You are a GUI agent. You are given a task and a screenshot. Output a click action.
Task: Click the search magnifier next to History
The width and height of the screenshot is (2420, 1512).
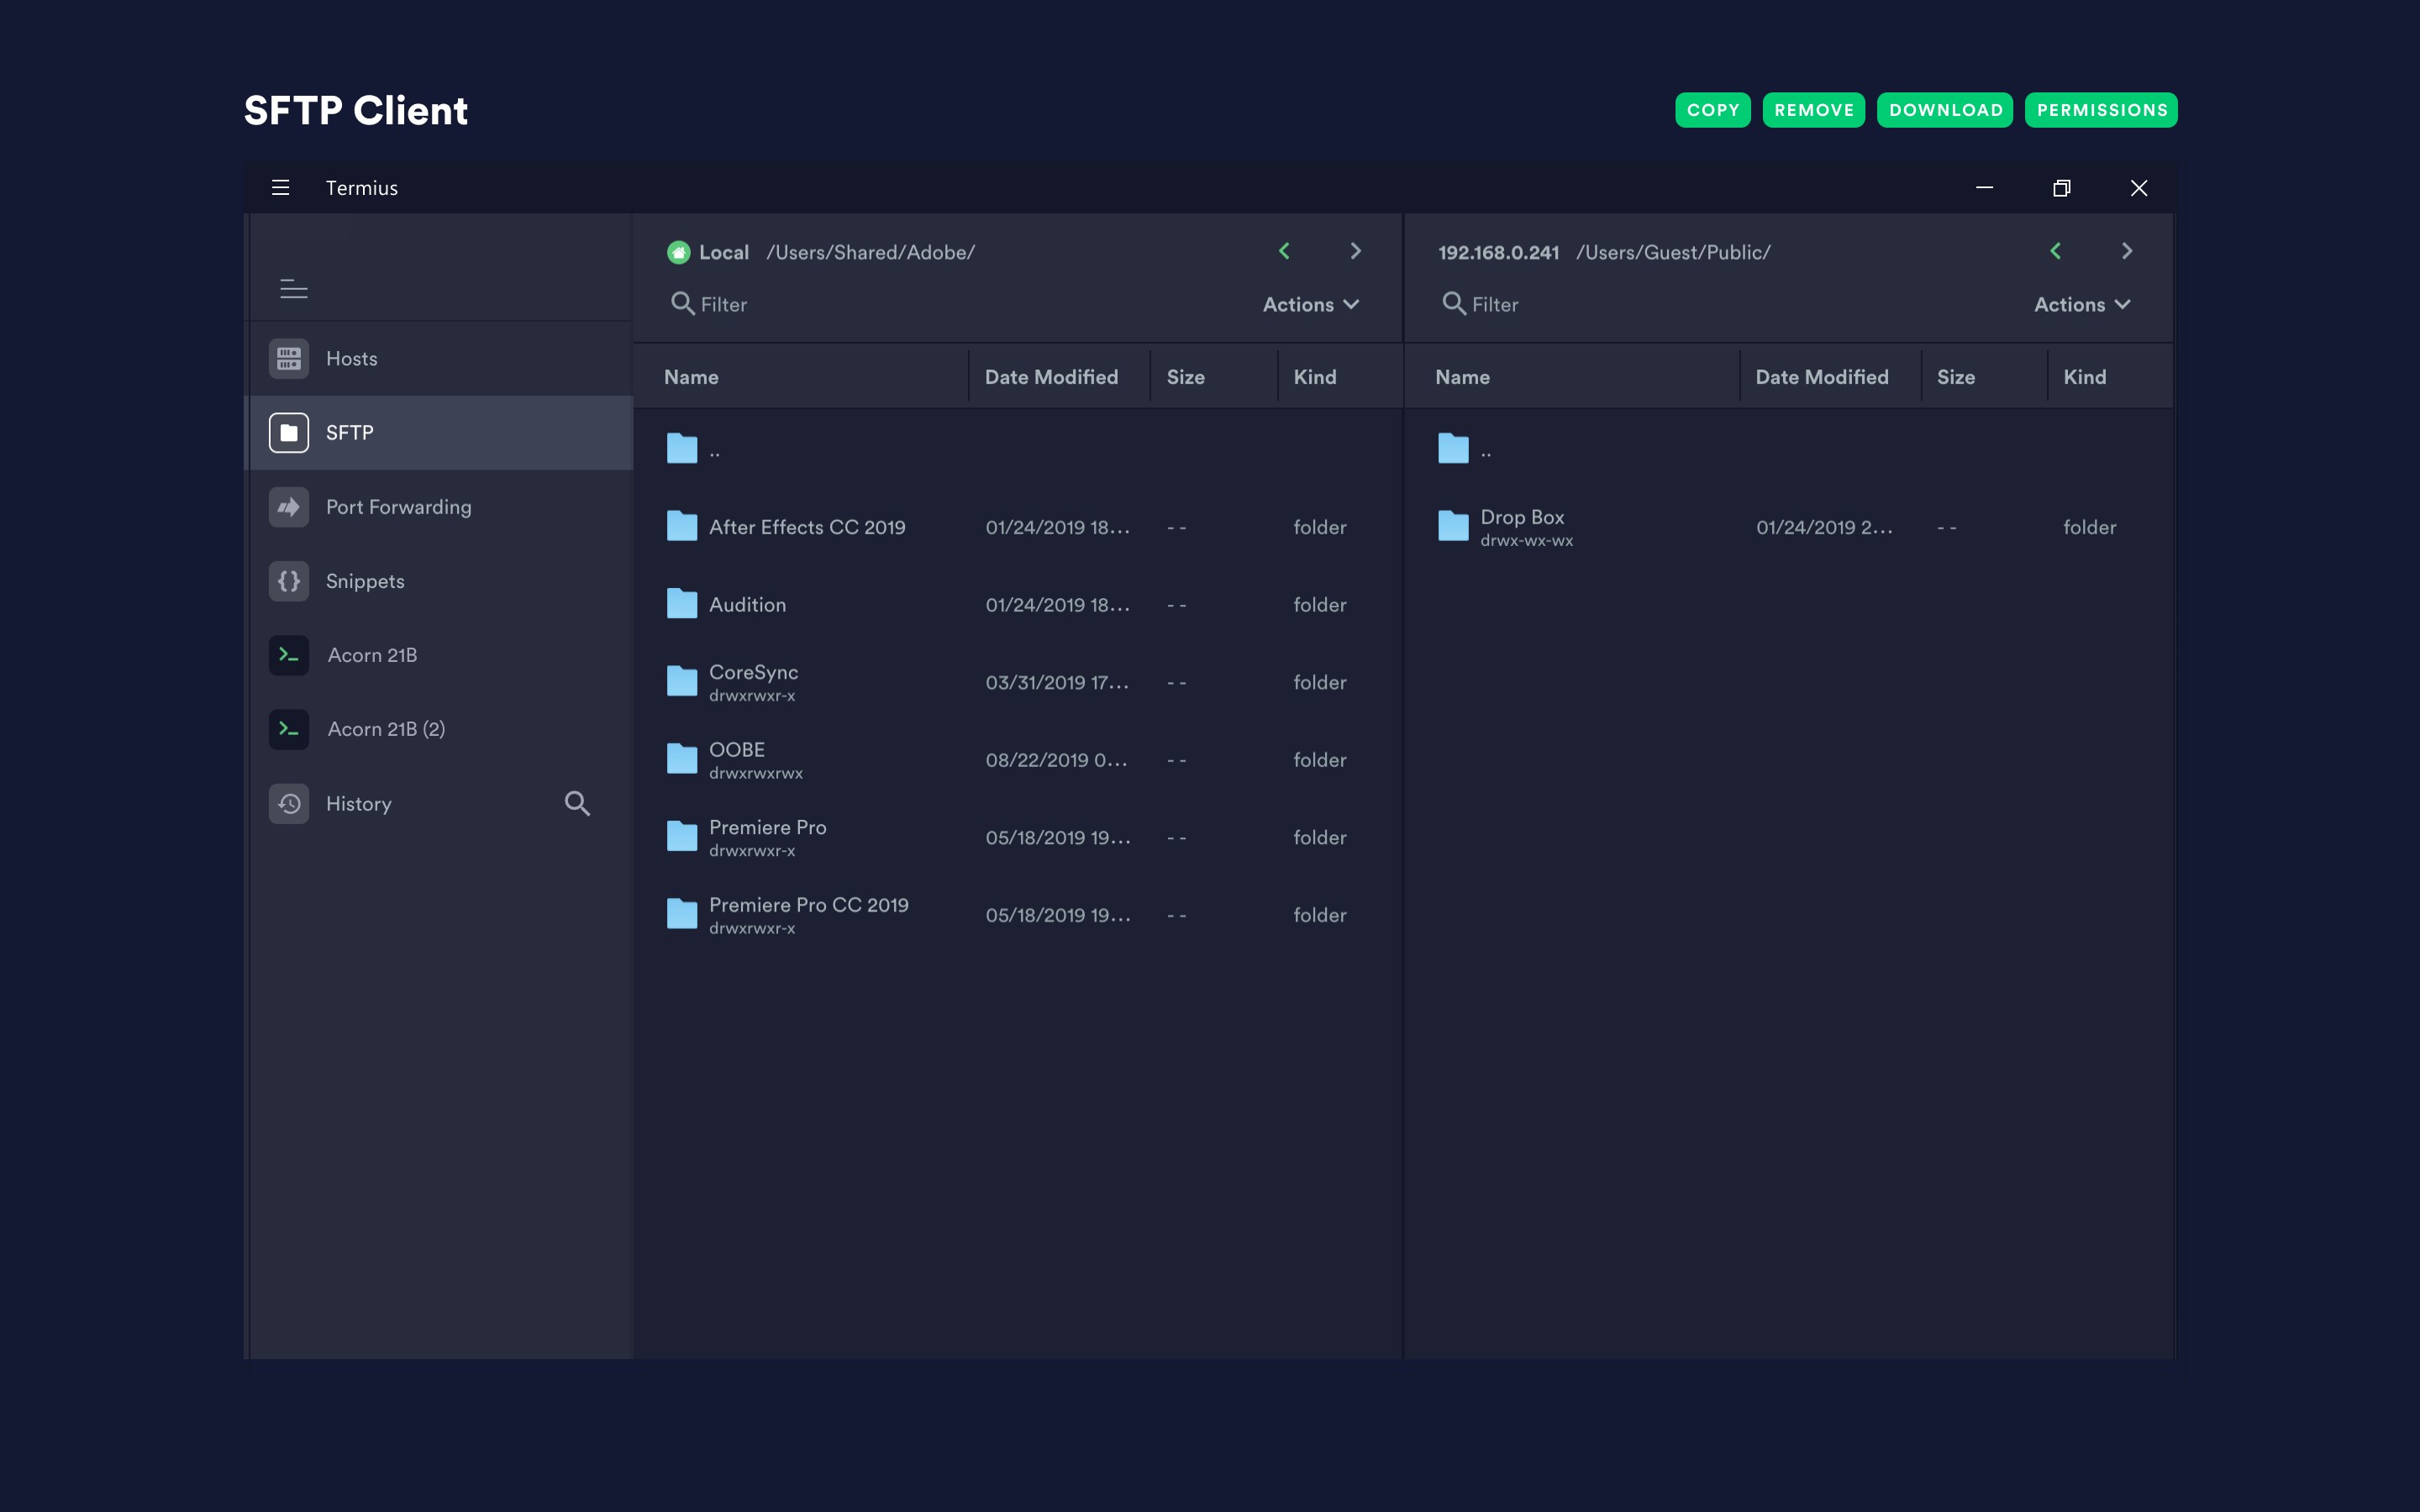click(577, 804)
